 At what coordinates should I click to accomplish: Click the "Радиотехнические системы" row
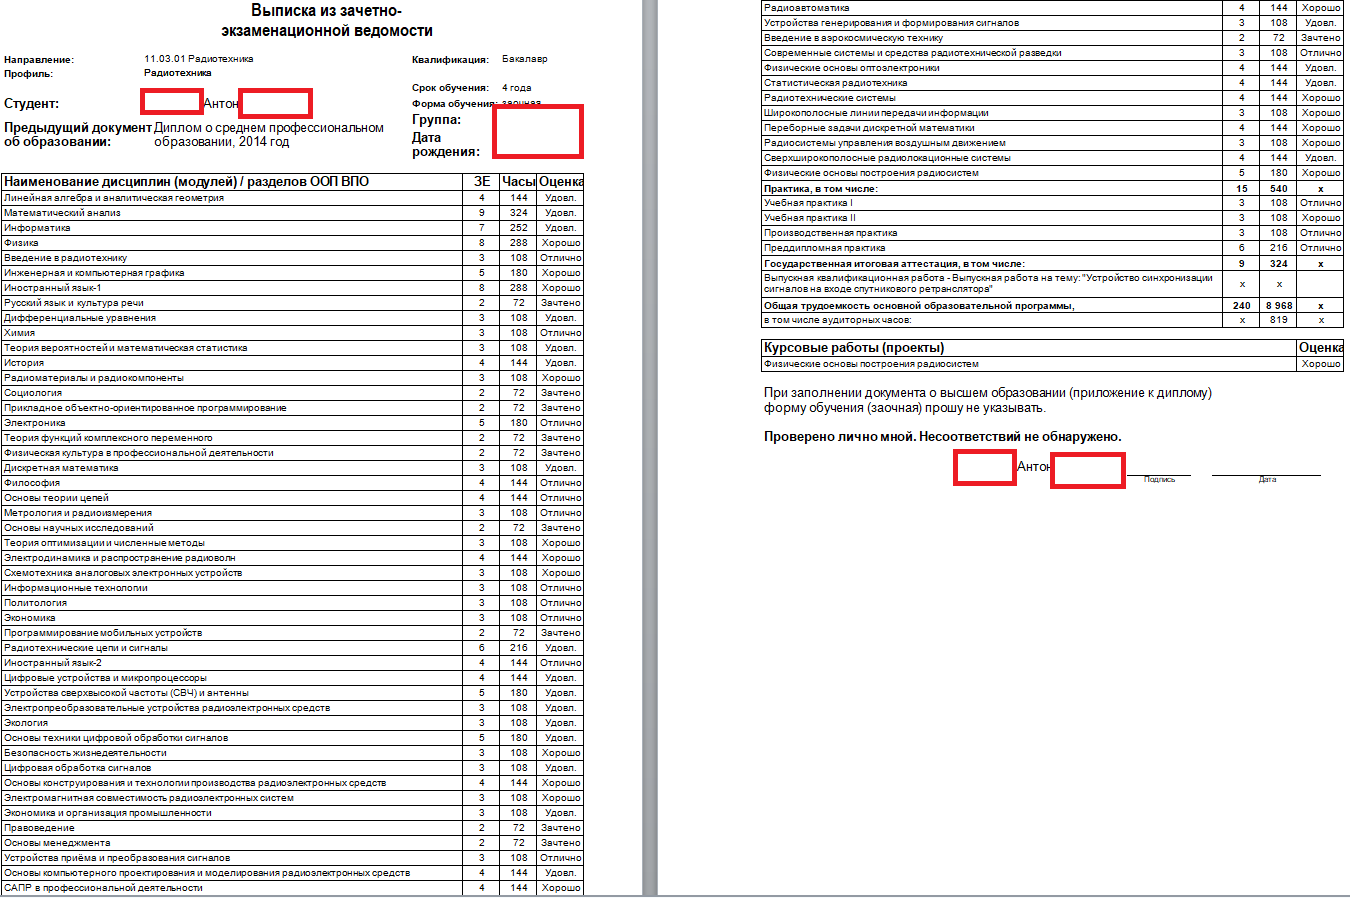pyautogui.click(x=1052, y=98)
